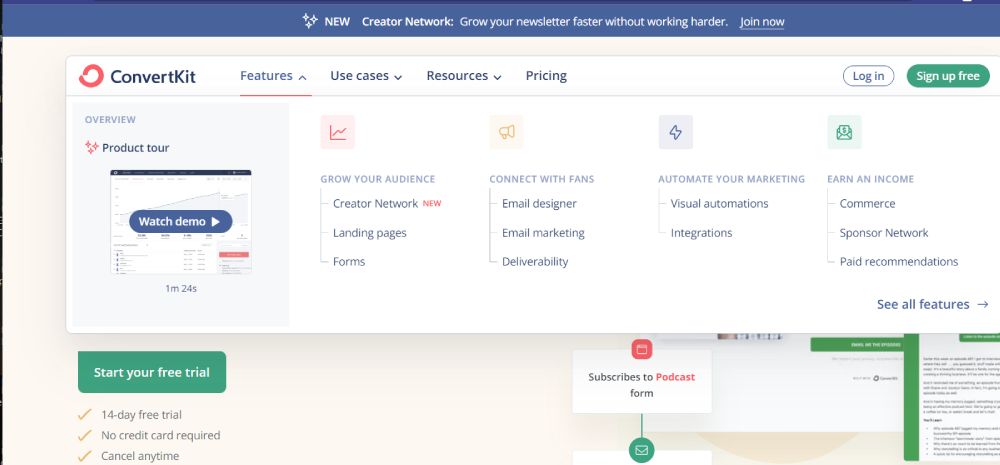Open Commerce feature link

867,203
